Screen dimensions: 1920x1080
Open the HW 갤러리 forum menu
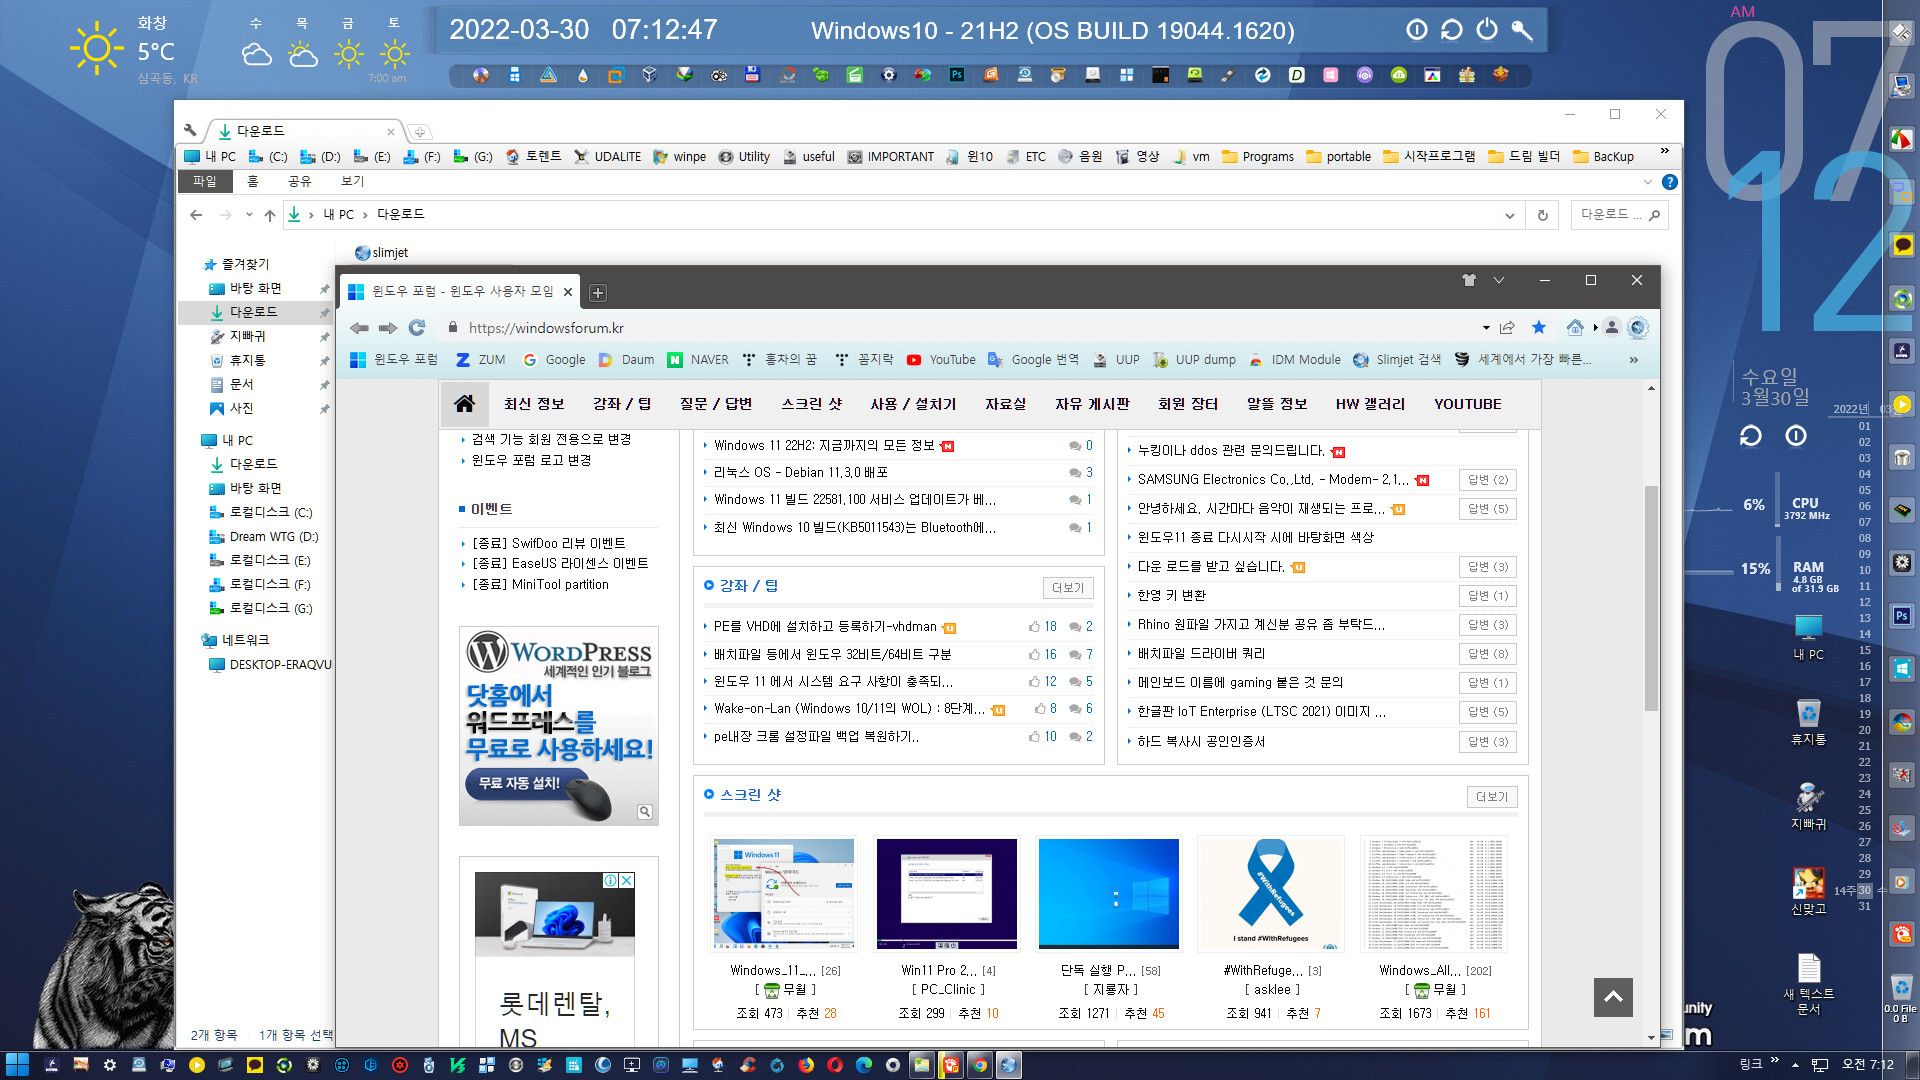click(1370, 404)
